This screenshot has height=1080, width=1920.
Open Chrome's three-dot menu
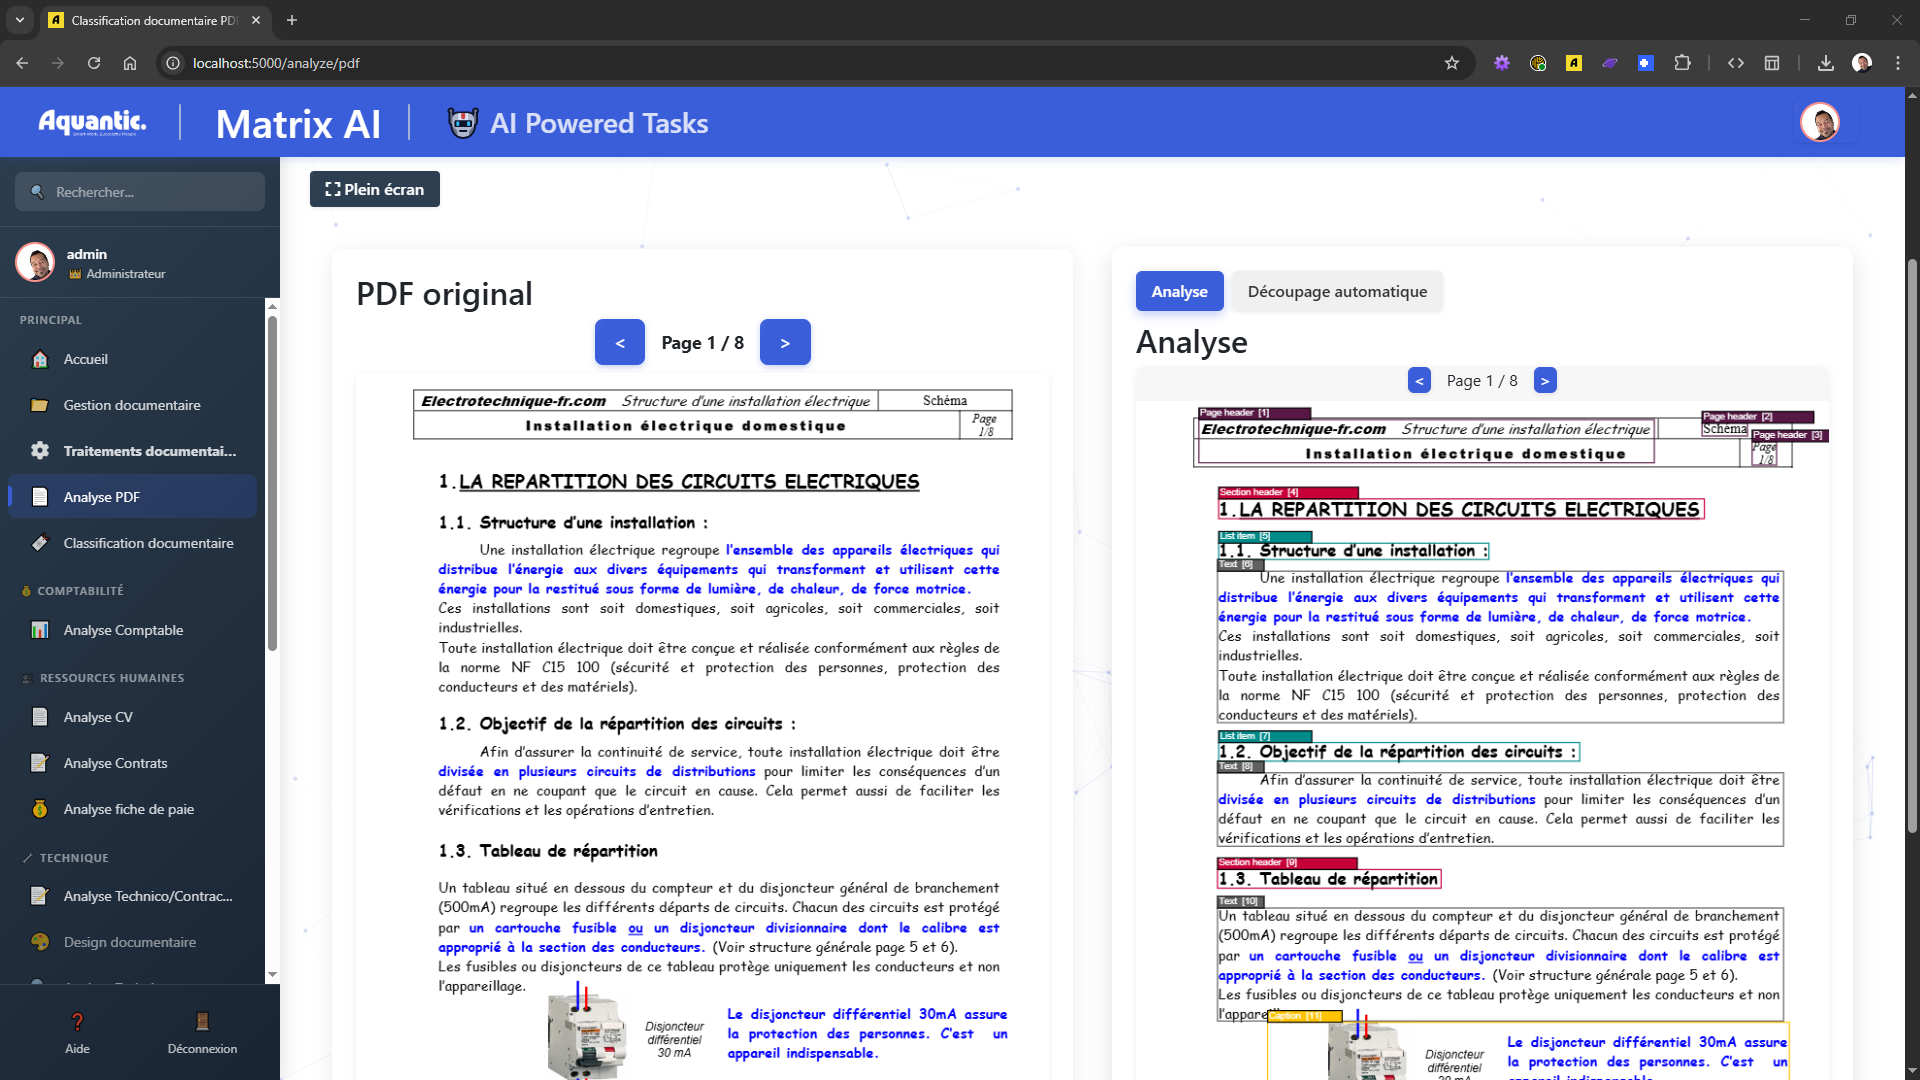pos(1898,62)
